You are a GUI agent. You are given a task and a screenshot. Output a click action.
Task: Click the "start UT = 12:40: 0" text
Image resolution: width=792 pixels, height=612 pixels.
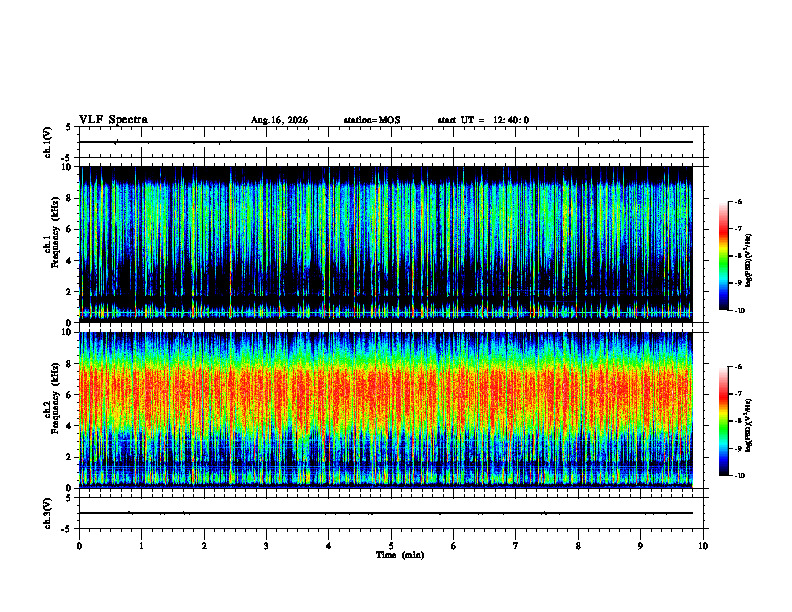pyautogui.click(x=483, y=120)
